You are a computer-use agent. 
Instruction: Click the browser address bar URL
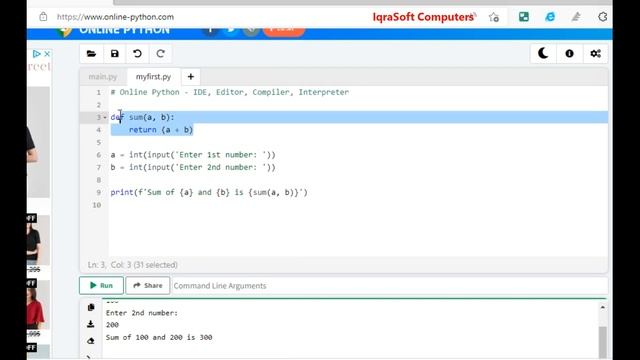(115, 17)
